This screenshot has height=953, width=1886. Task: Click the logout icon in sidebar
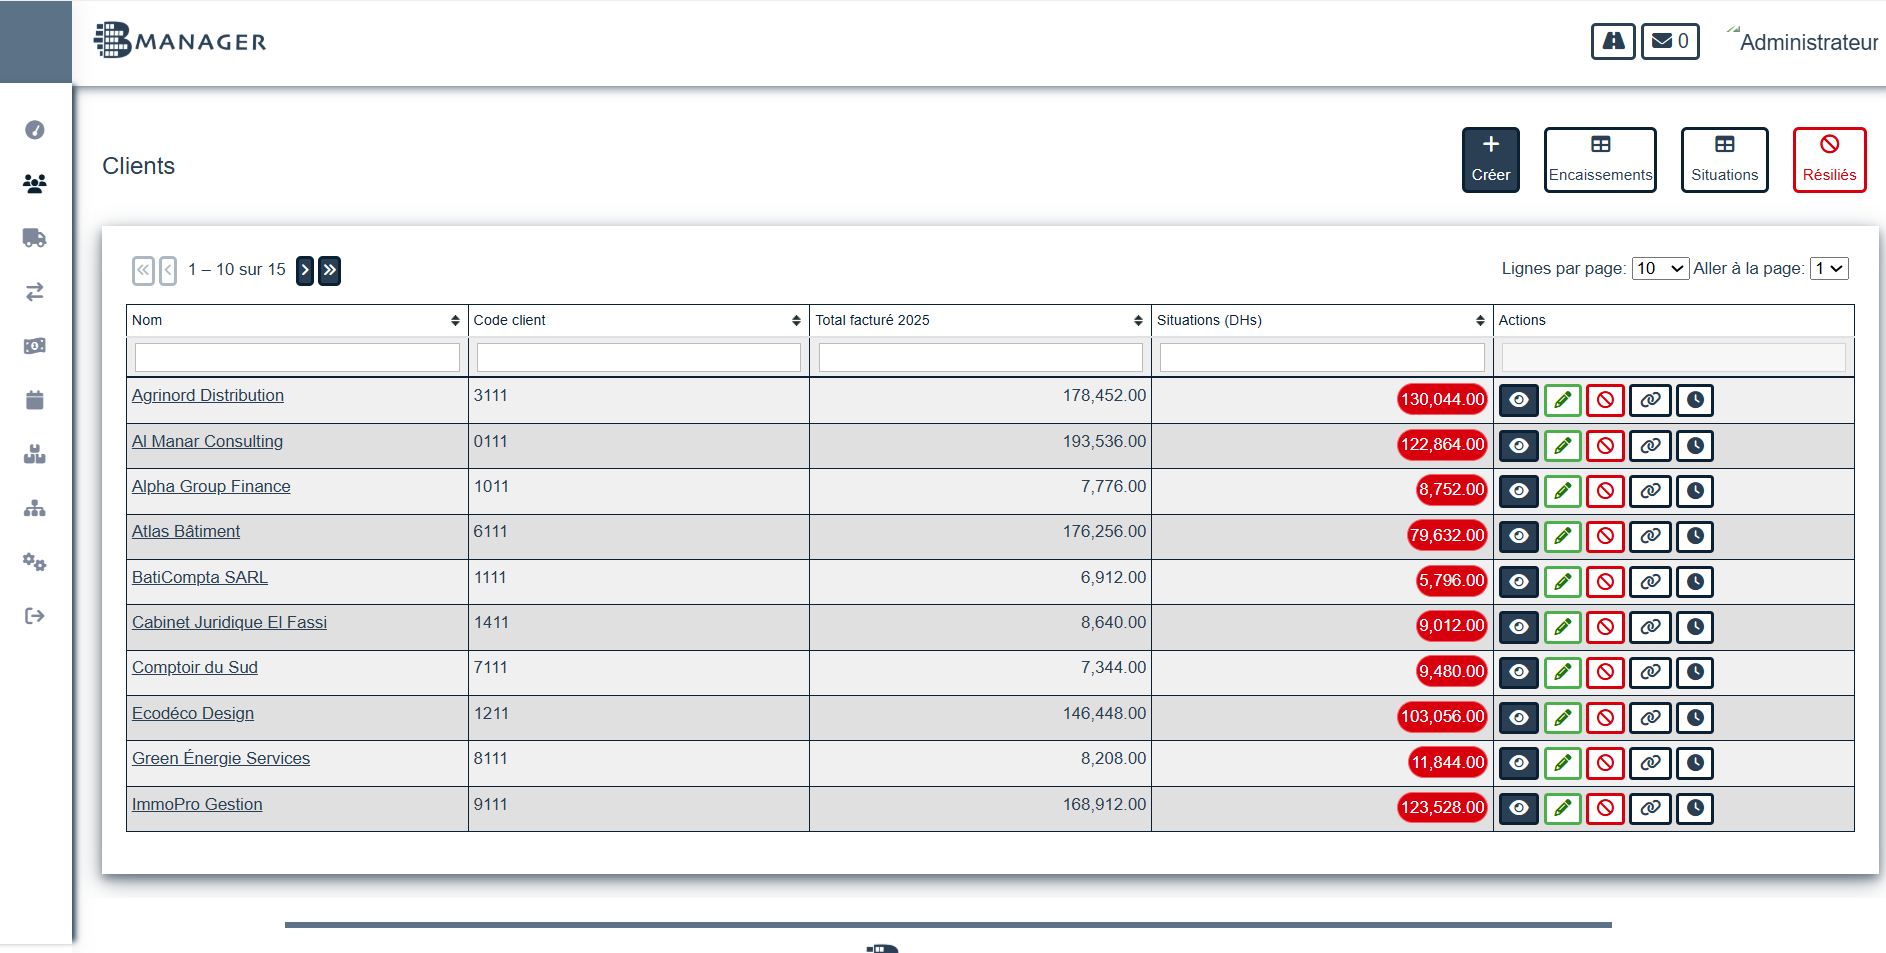[x=35, y=616]
